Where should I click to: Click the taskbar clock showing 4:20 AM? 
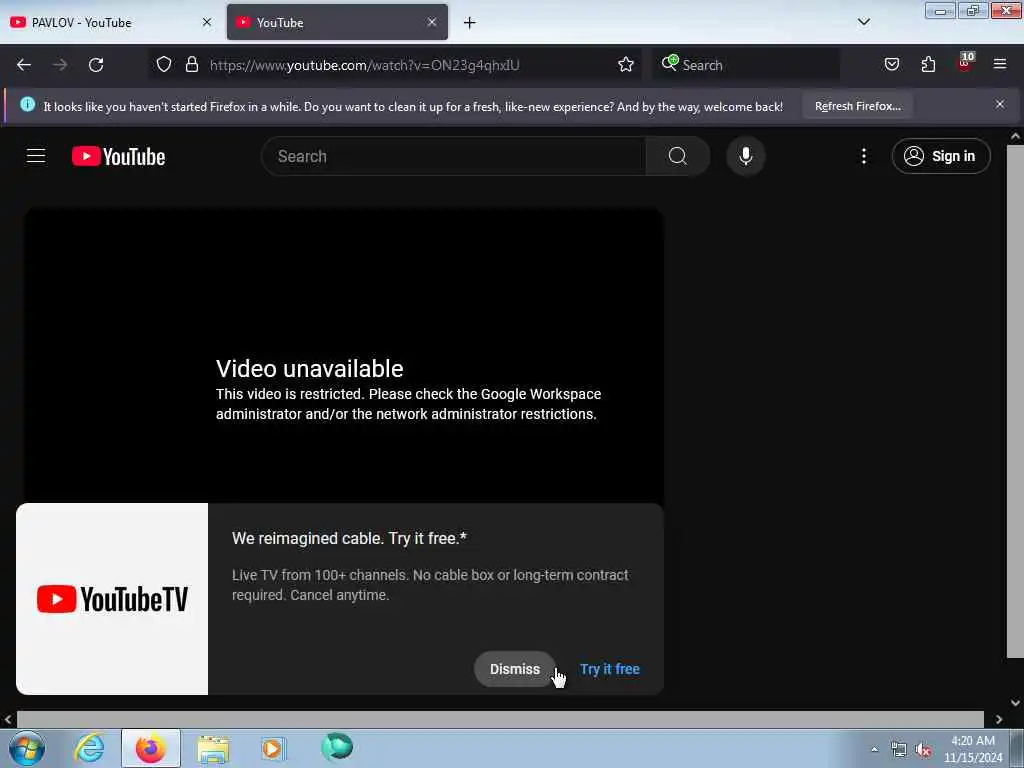[x=972, y=749]
